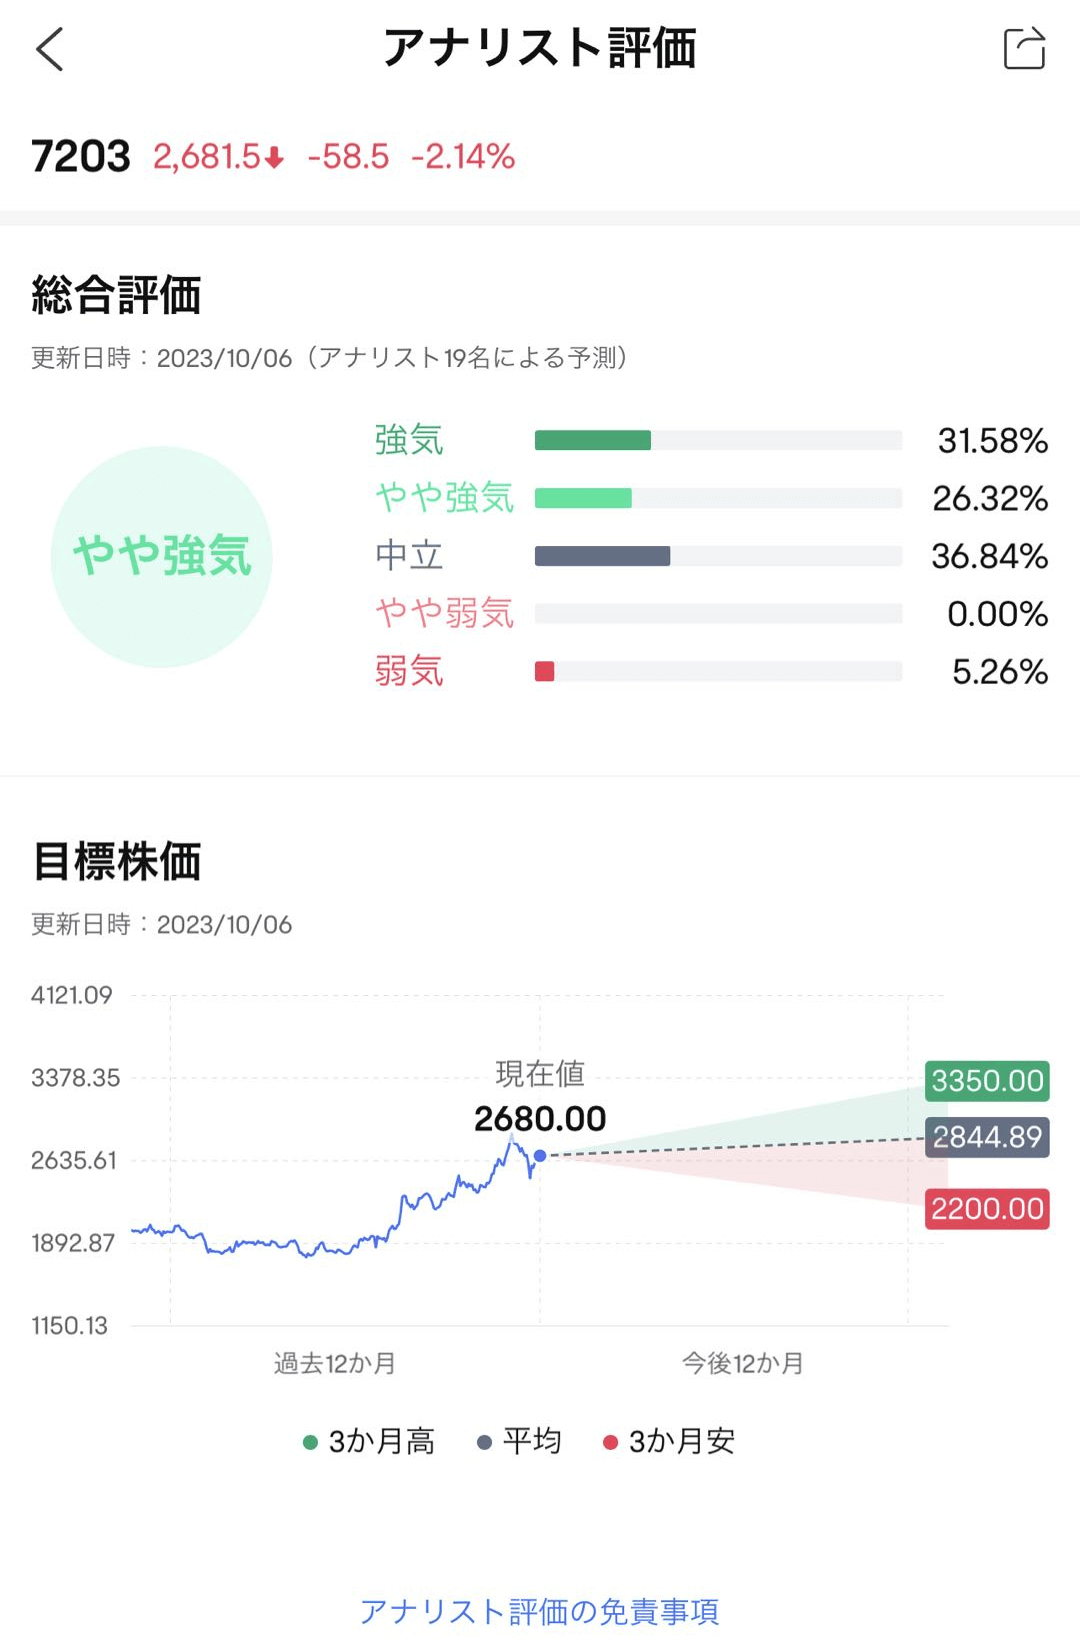Tap the 過去12か月 axis label

pyautogui.click(x=335, y=1363)
